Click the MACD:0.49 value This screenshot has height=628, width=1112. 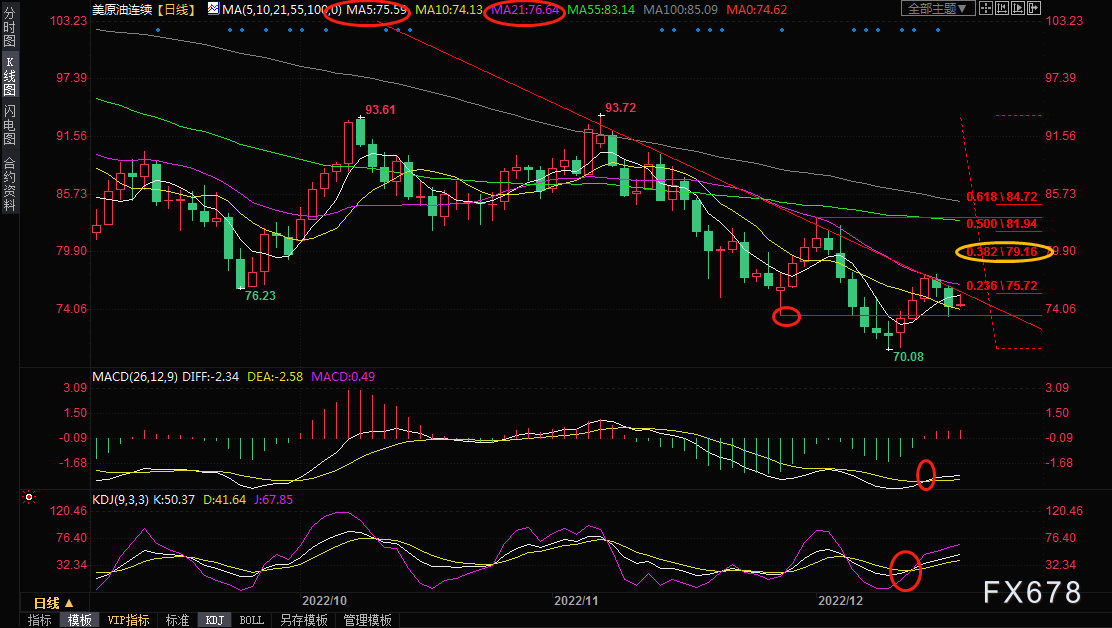(343, 376)
